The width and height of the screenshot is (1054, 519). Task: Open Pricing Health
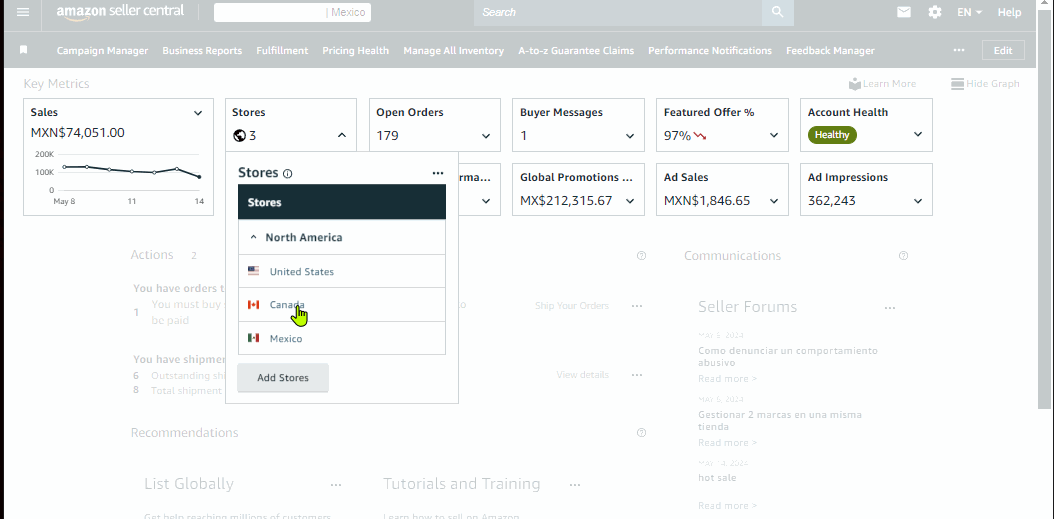(356, 50)
